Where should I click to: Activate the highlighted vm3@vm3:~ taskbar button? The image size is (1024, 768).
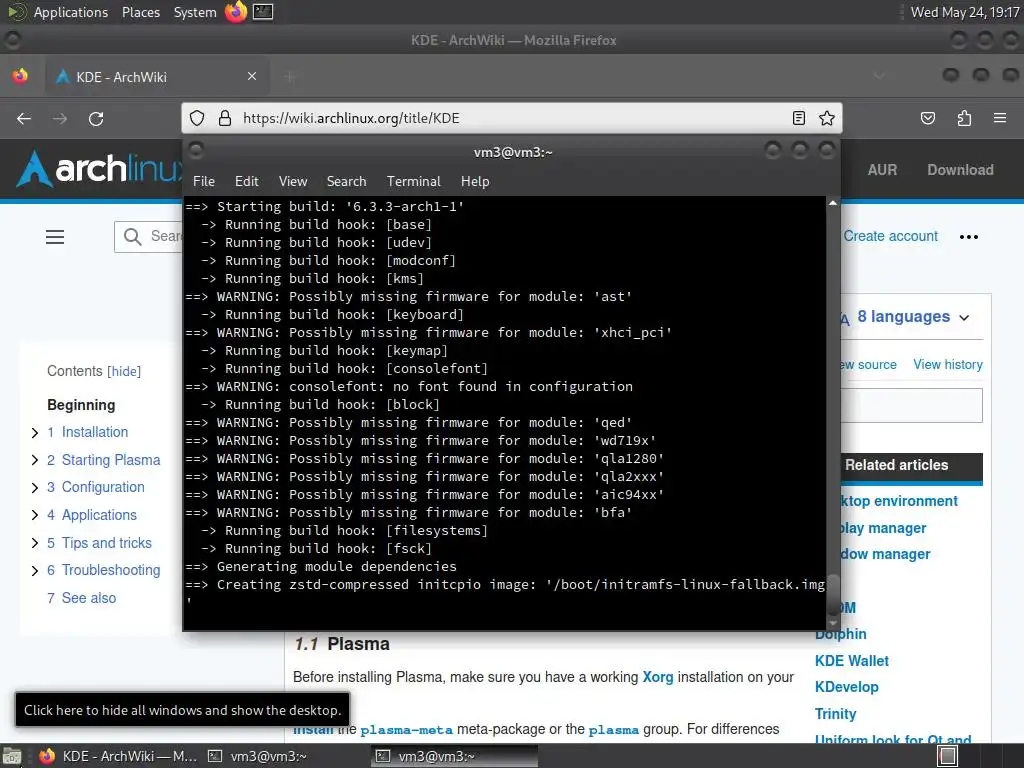click(x=455, y=756)
